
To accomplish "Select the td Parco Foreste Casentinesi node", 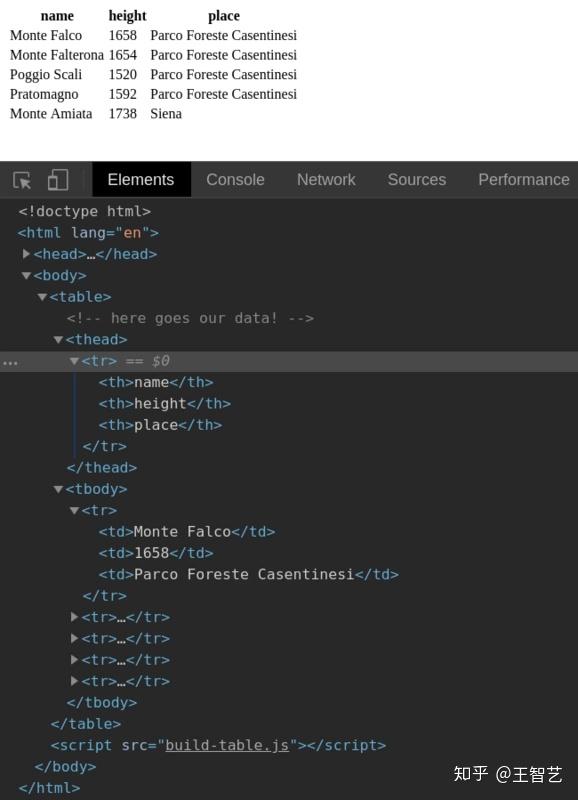I will tap(249, 574).
